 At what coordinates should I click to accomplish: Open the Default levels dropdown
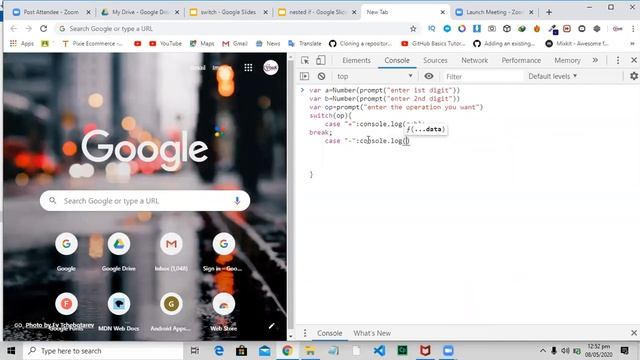point(553,76)
